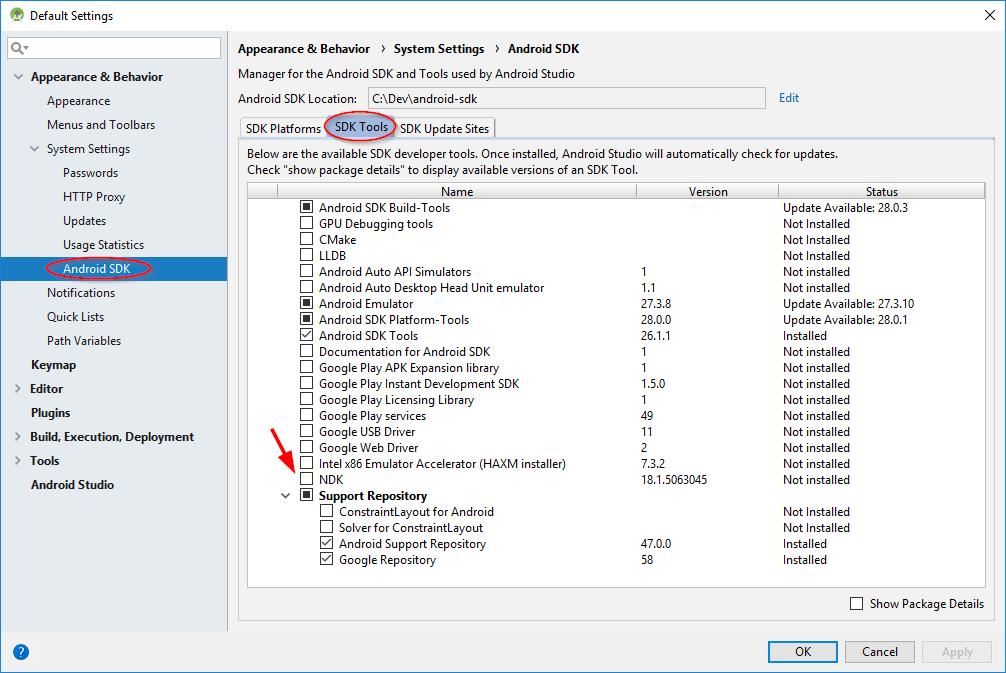Check Intel x86 Emulator Accelerator checkbox
The height and width of the screenshot is (673, 1006).
[x=306, y=463]
